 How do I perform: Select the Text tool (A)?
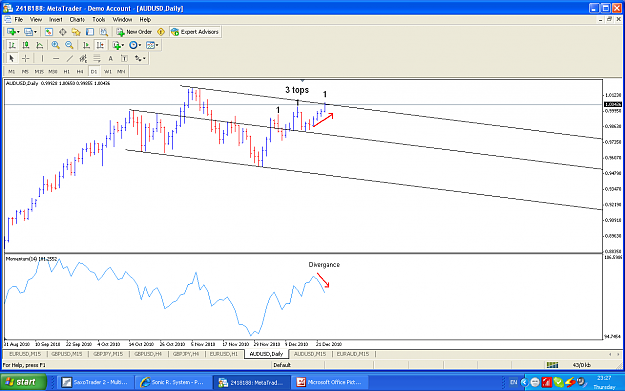[x=110, y=59]
